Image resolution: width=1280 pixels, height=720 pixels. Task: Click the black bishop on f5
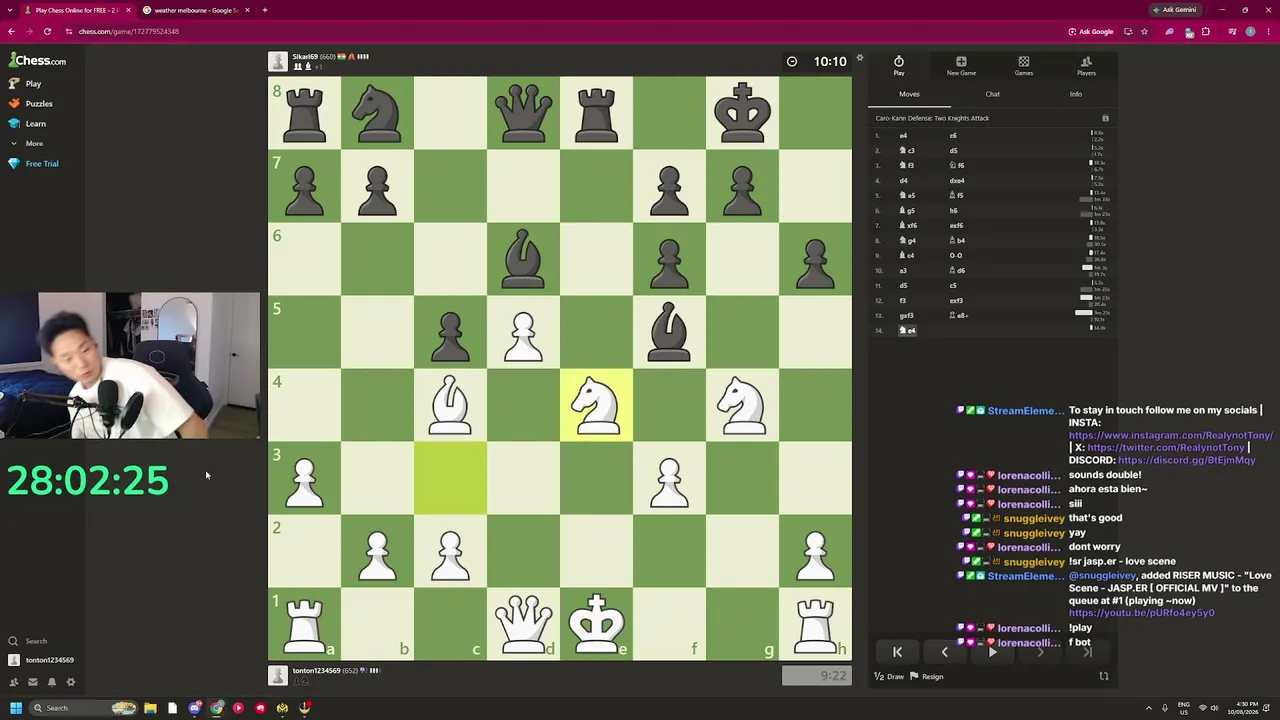(669, 332)
